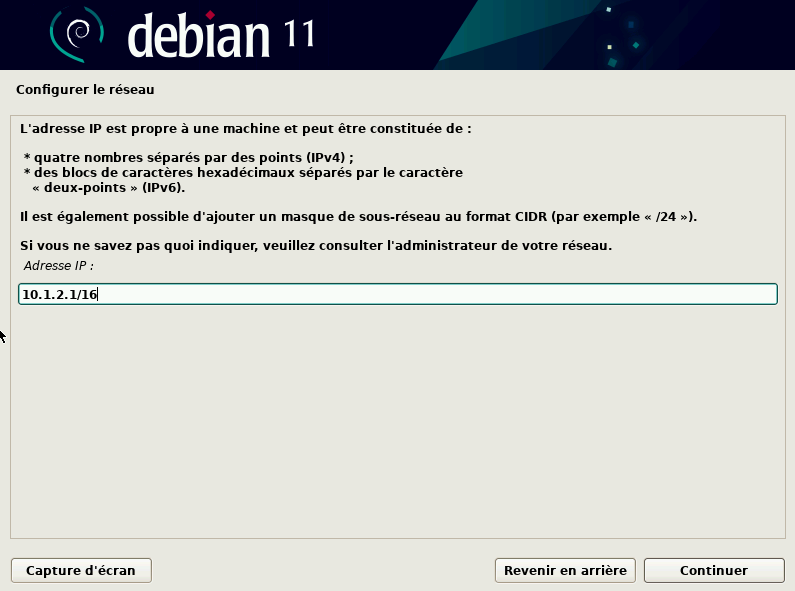Click the line beginning "L'adresse IP est propre"
The width and height of the screenshot is (795, 591).
(246, 129)
